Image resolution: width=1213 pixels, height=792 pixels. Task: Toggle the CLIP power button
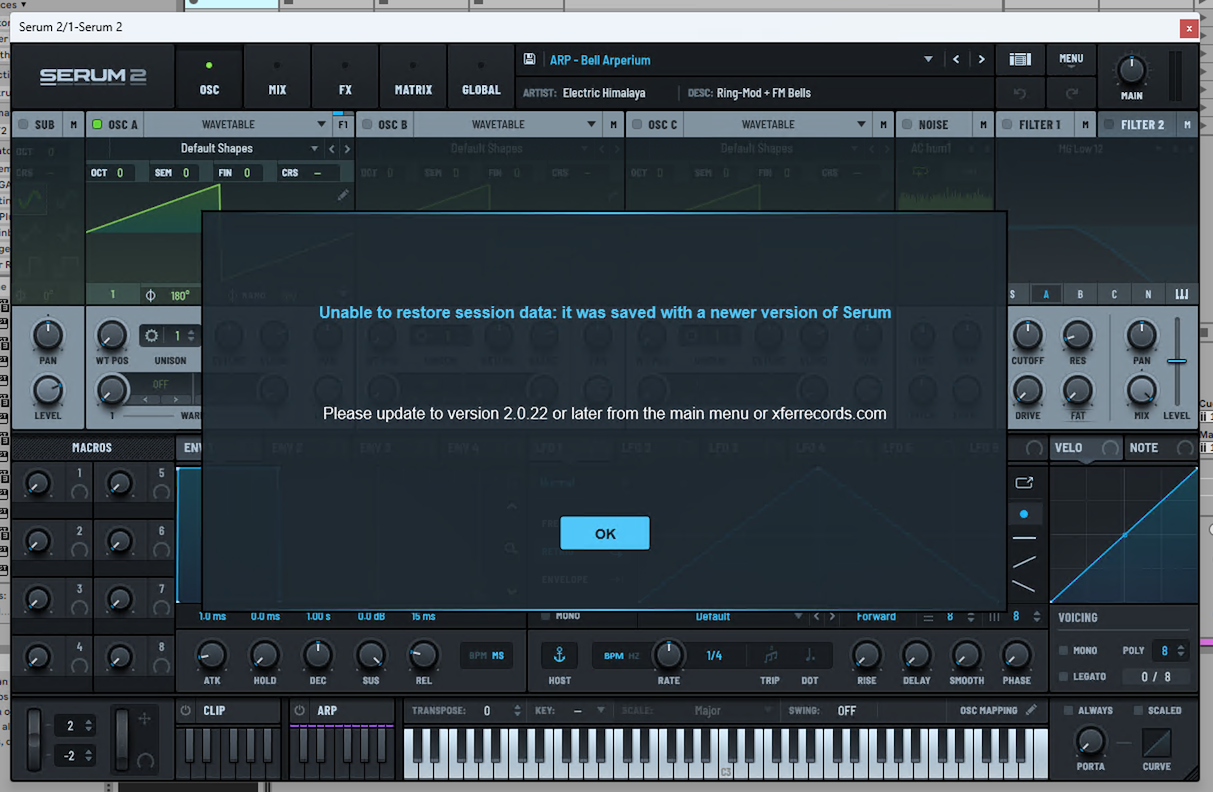[x=186, y=711]
